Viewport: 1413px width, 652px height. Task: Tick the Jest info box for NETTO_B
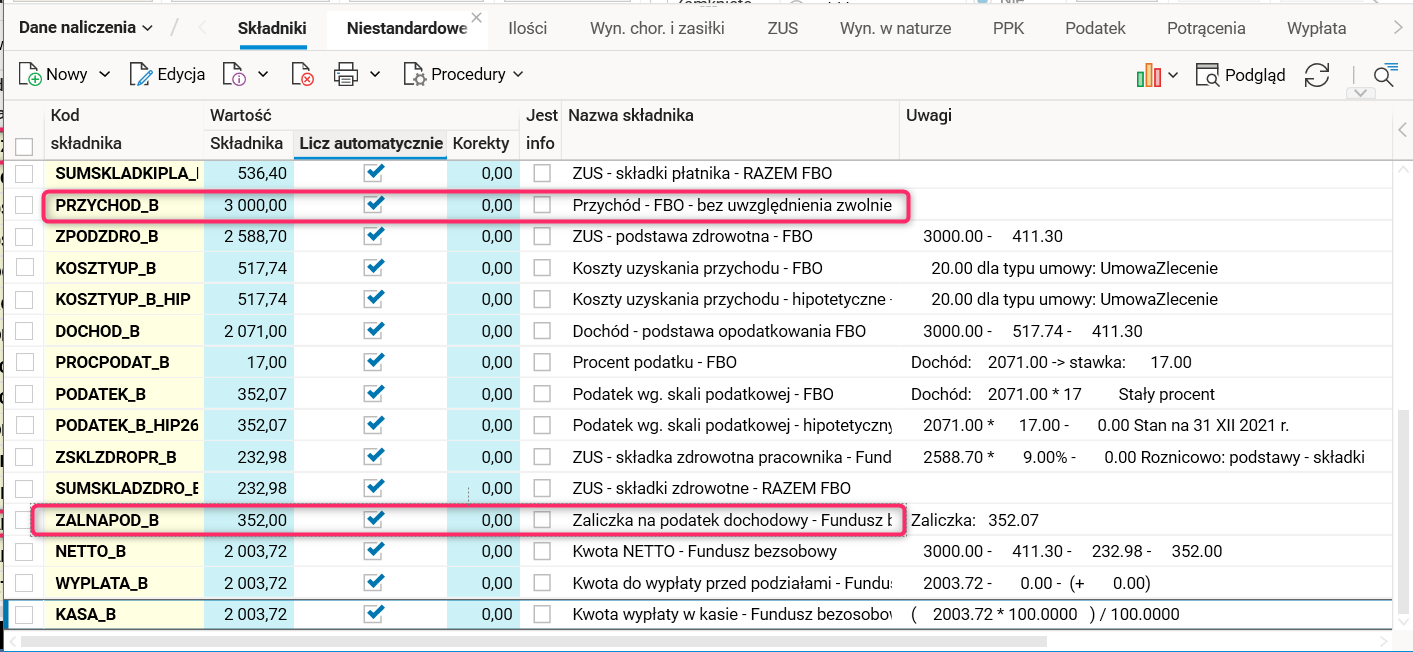(x=542, y=551)
